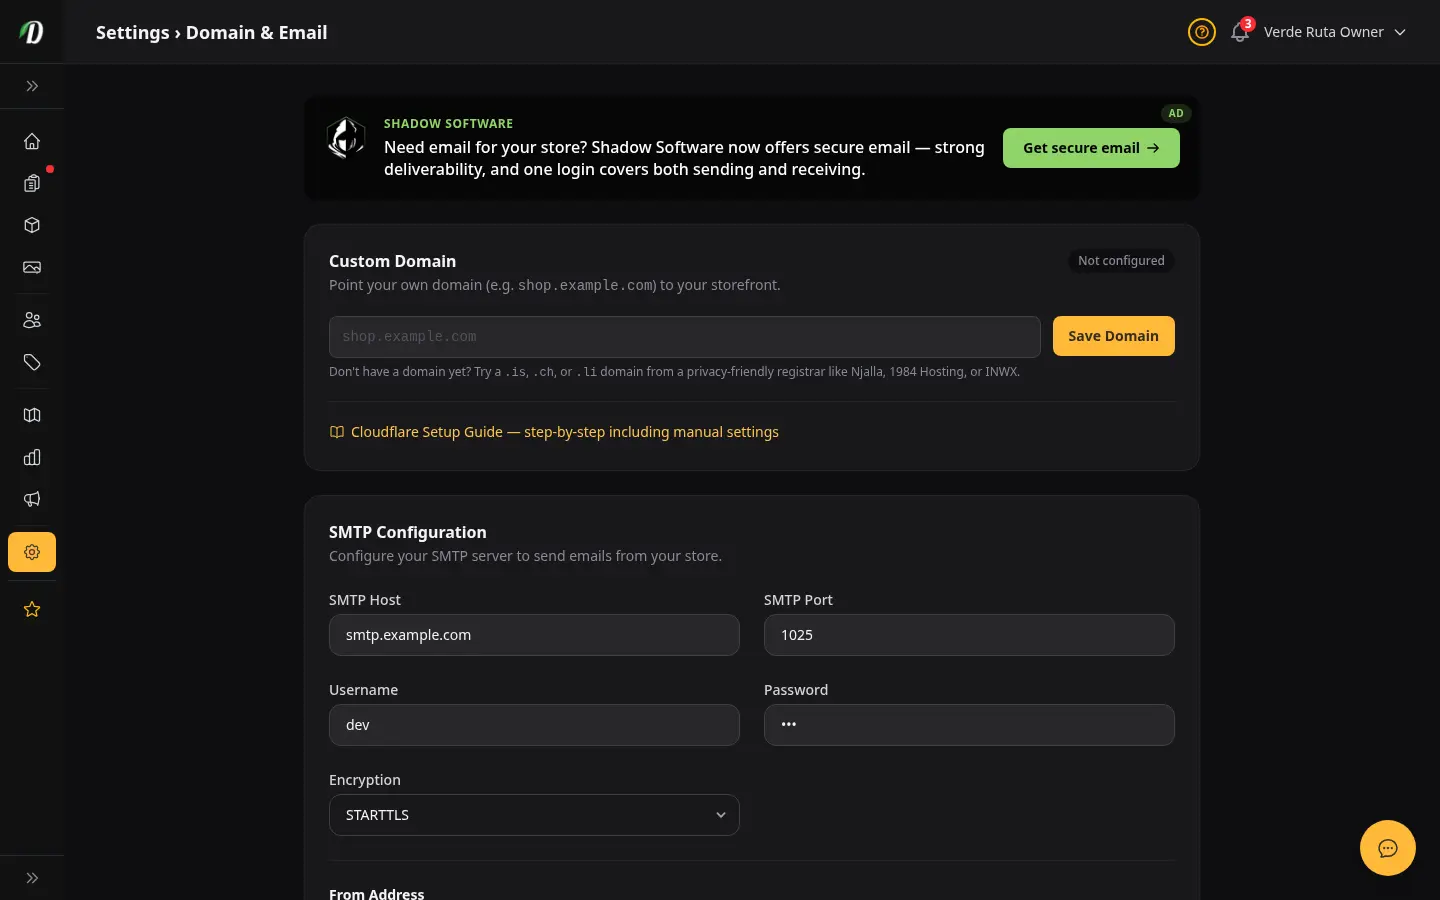Focus the Password field
This screenshot has width=1440, height=900.
(x=969, y=725)
